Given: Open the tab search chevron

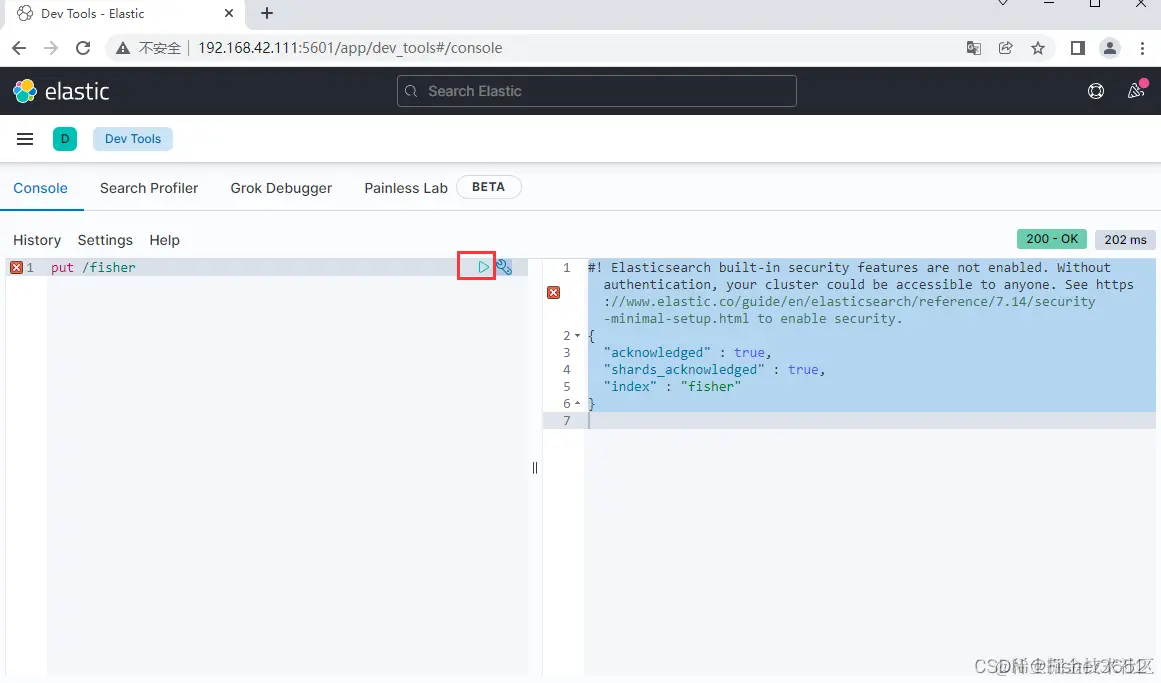Looking at the screenshot, I should [1003, 4].
